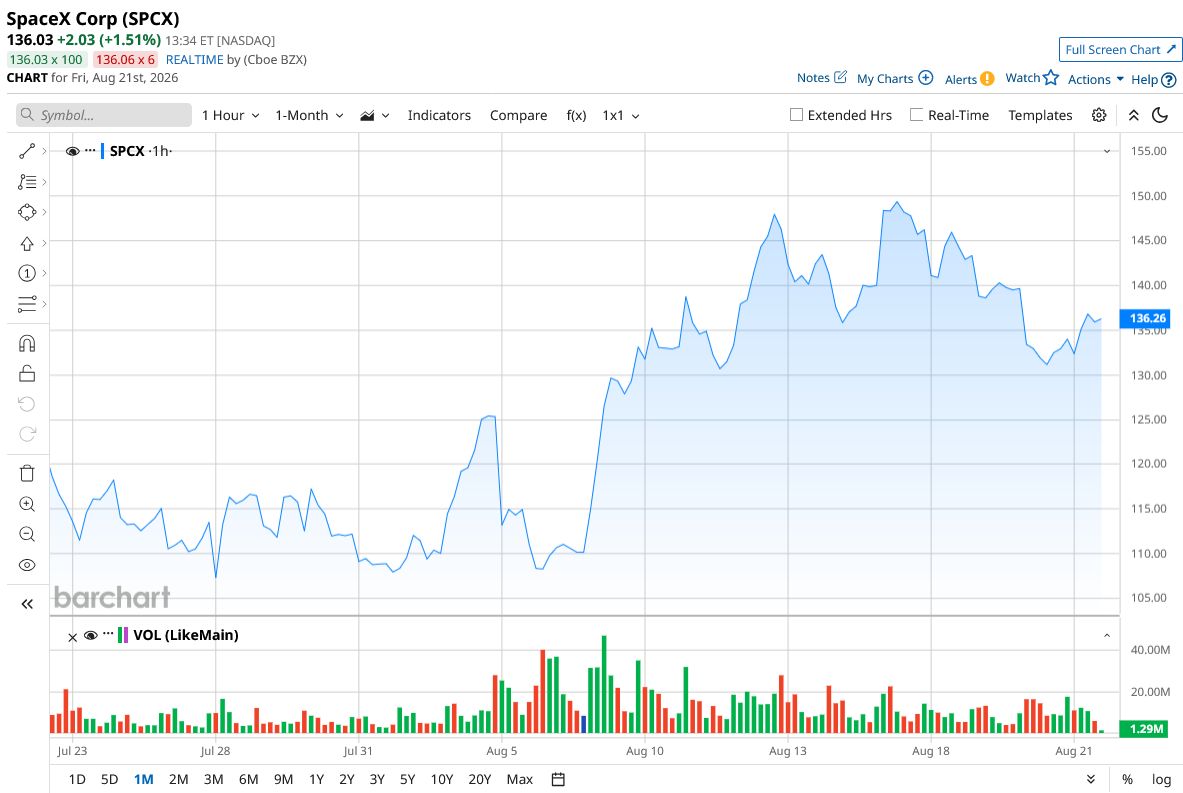Click the 1.29M volume value label
Image resolution: width=1183 pixels, height=793 pixels.
click(x=1145, y=729)
